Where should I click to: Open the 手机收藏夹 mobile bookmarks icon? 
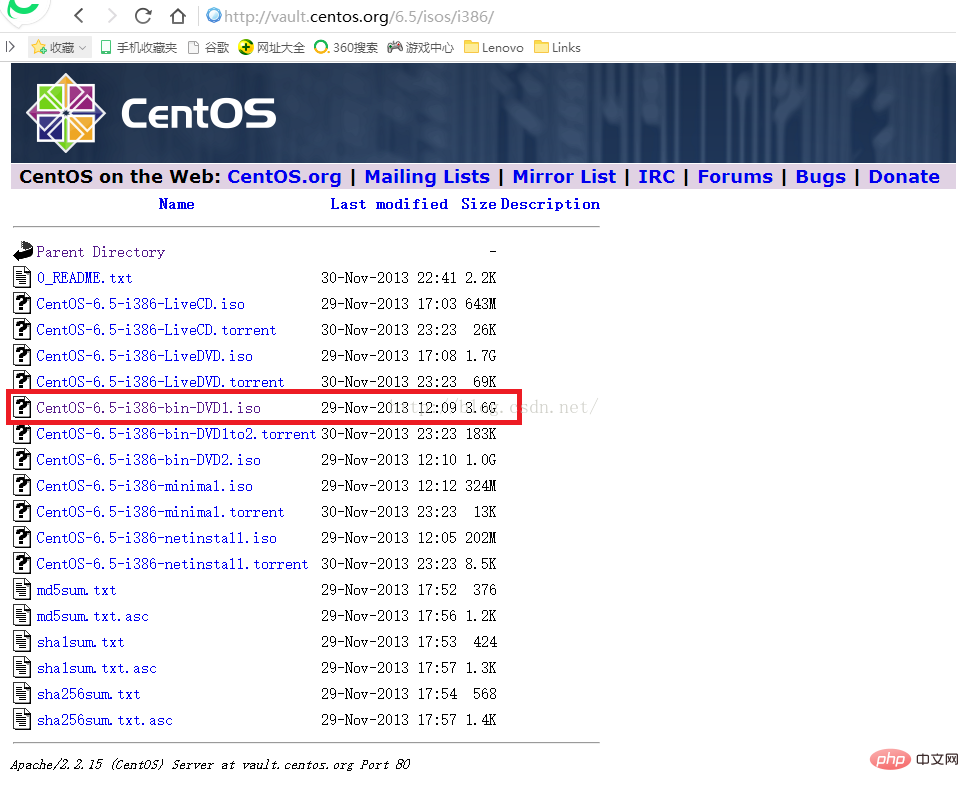106,48
